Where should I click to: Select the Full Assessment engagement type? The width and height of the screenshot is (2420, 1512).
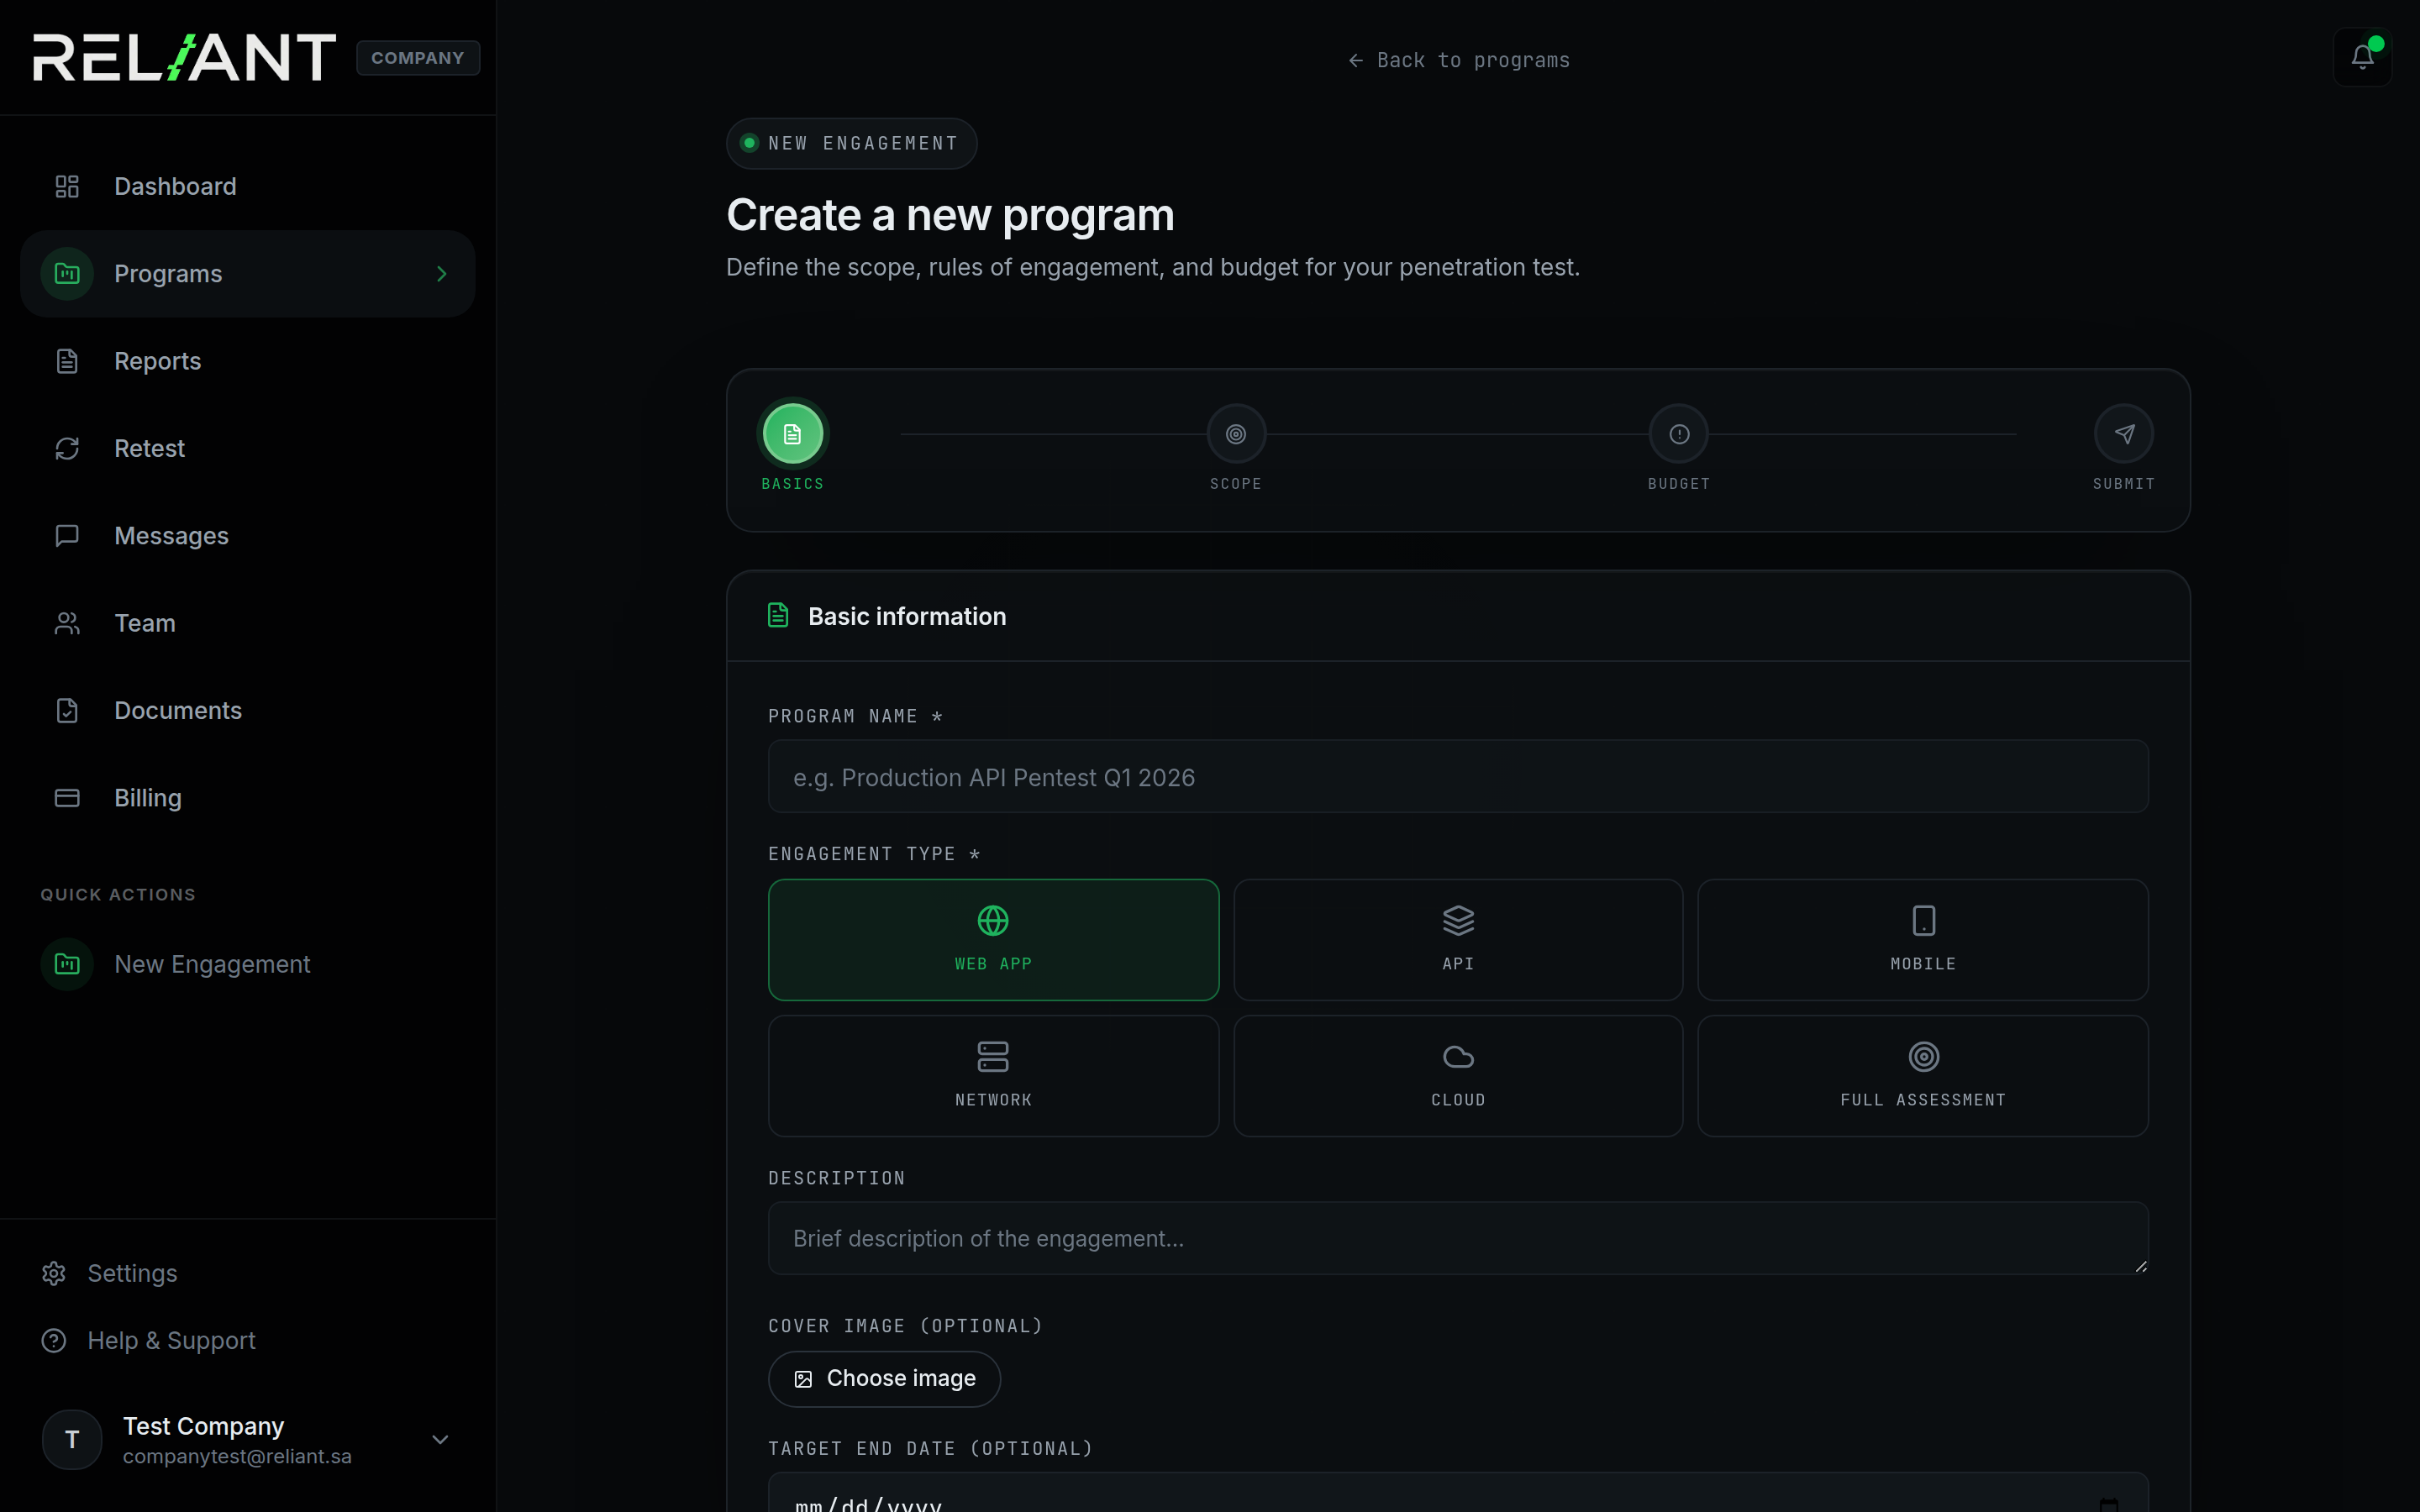1923,1076
